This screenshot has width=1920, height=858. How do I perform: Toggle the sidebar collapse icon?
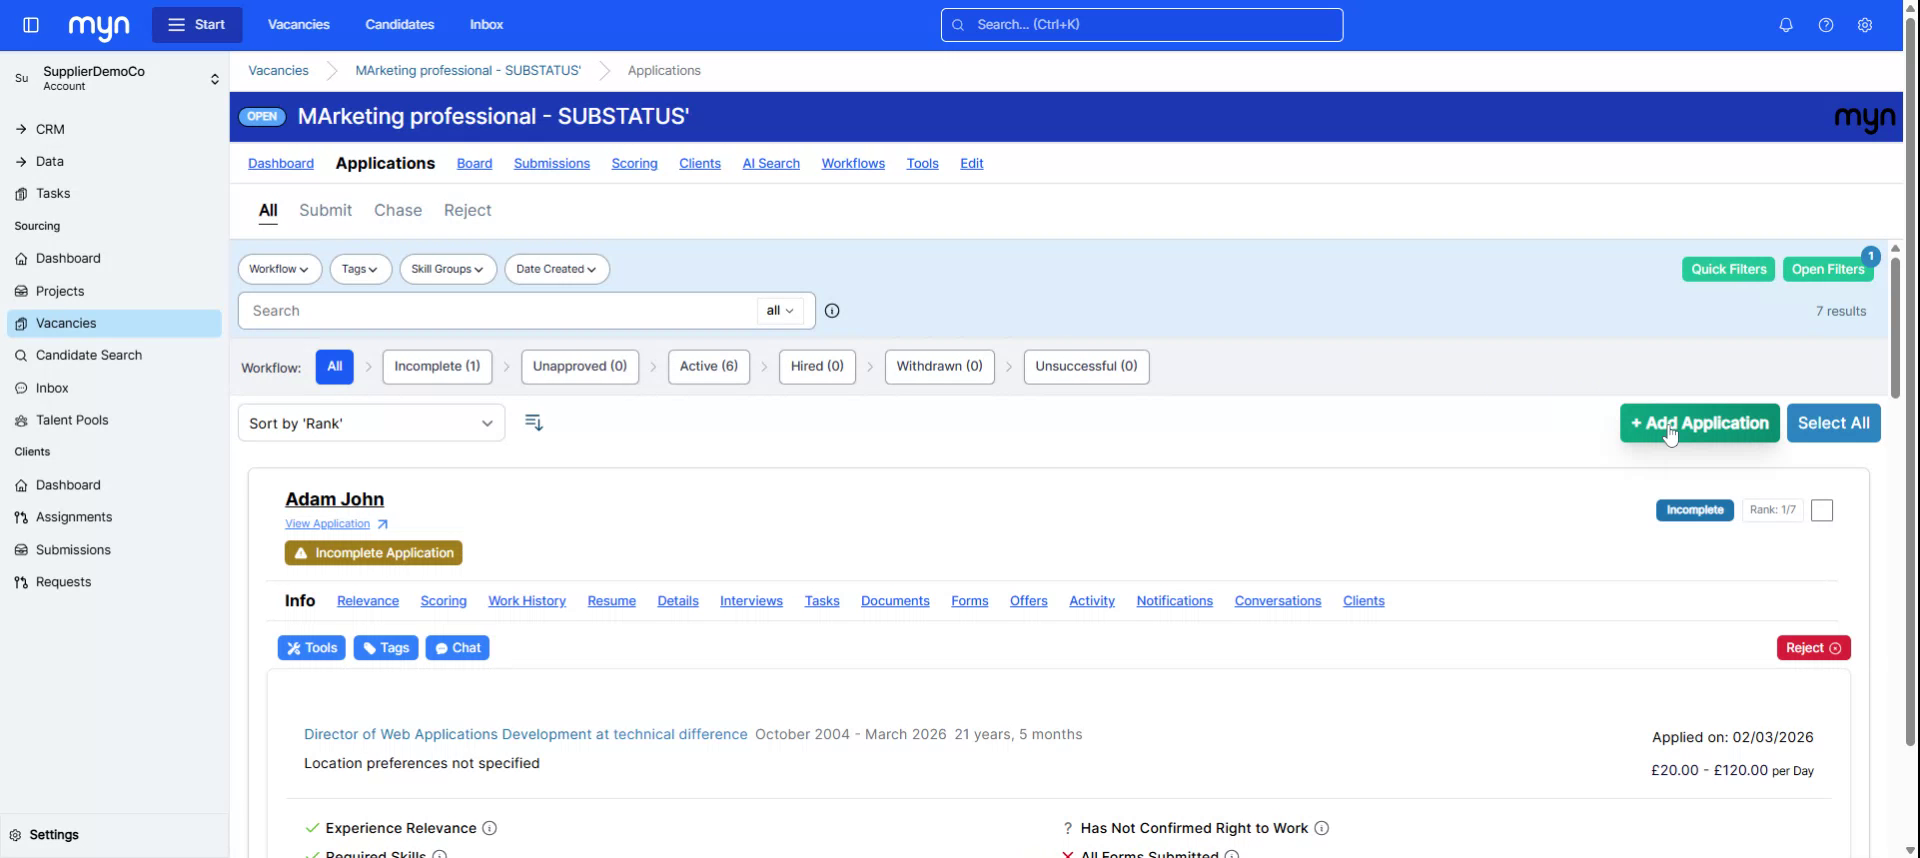(x=31, y=25)
